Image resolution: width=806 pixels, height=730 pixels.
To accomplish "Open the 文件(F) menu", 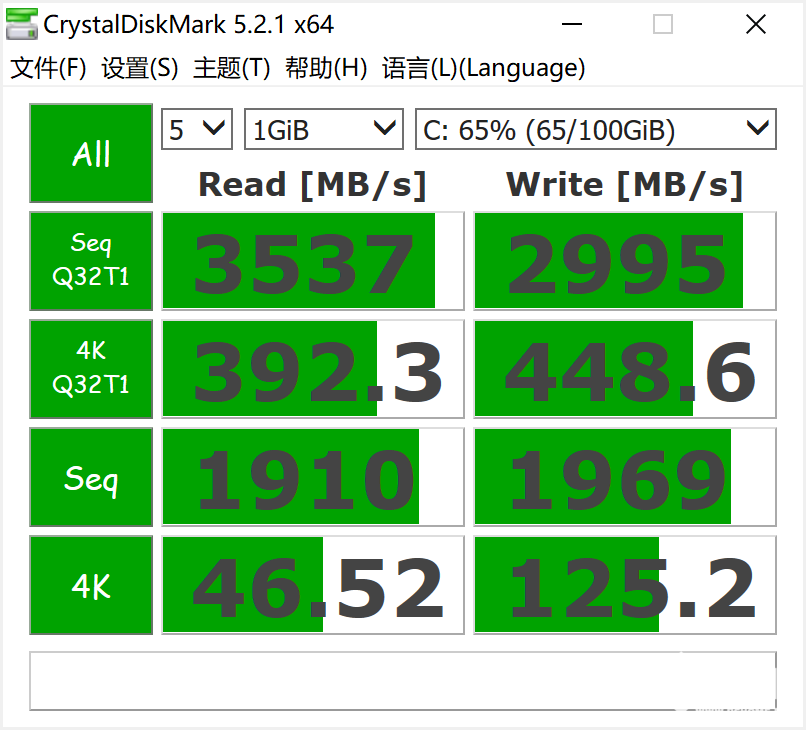I will tap(49, 68).
